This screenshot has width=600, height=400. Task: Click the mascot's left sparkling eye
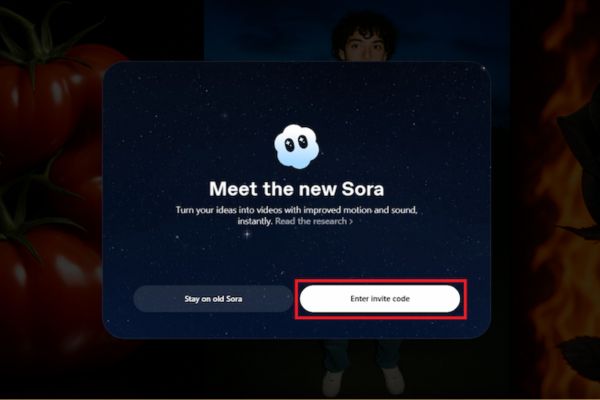tap(290, 144)
